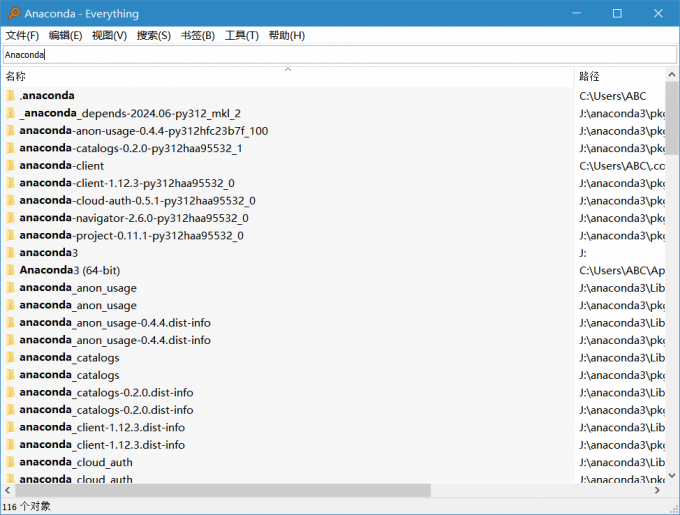Select the .anaconda folder name
Viewport: 680px width, 515px height.
coord(47,95)
